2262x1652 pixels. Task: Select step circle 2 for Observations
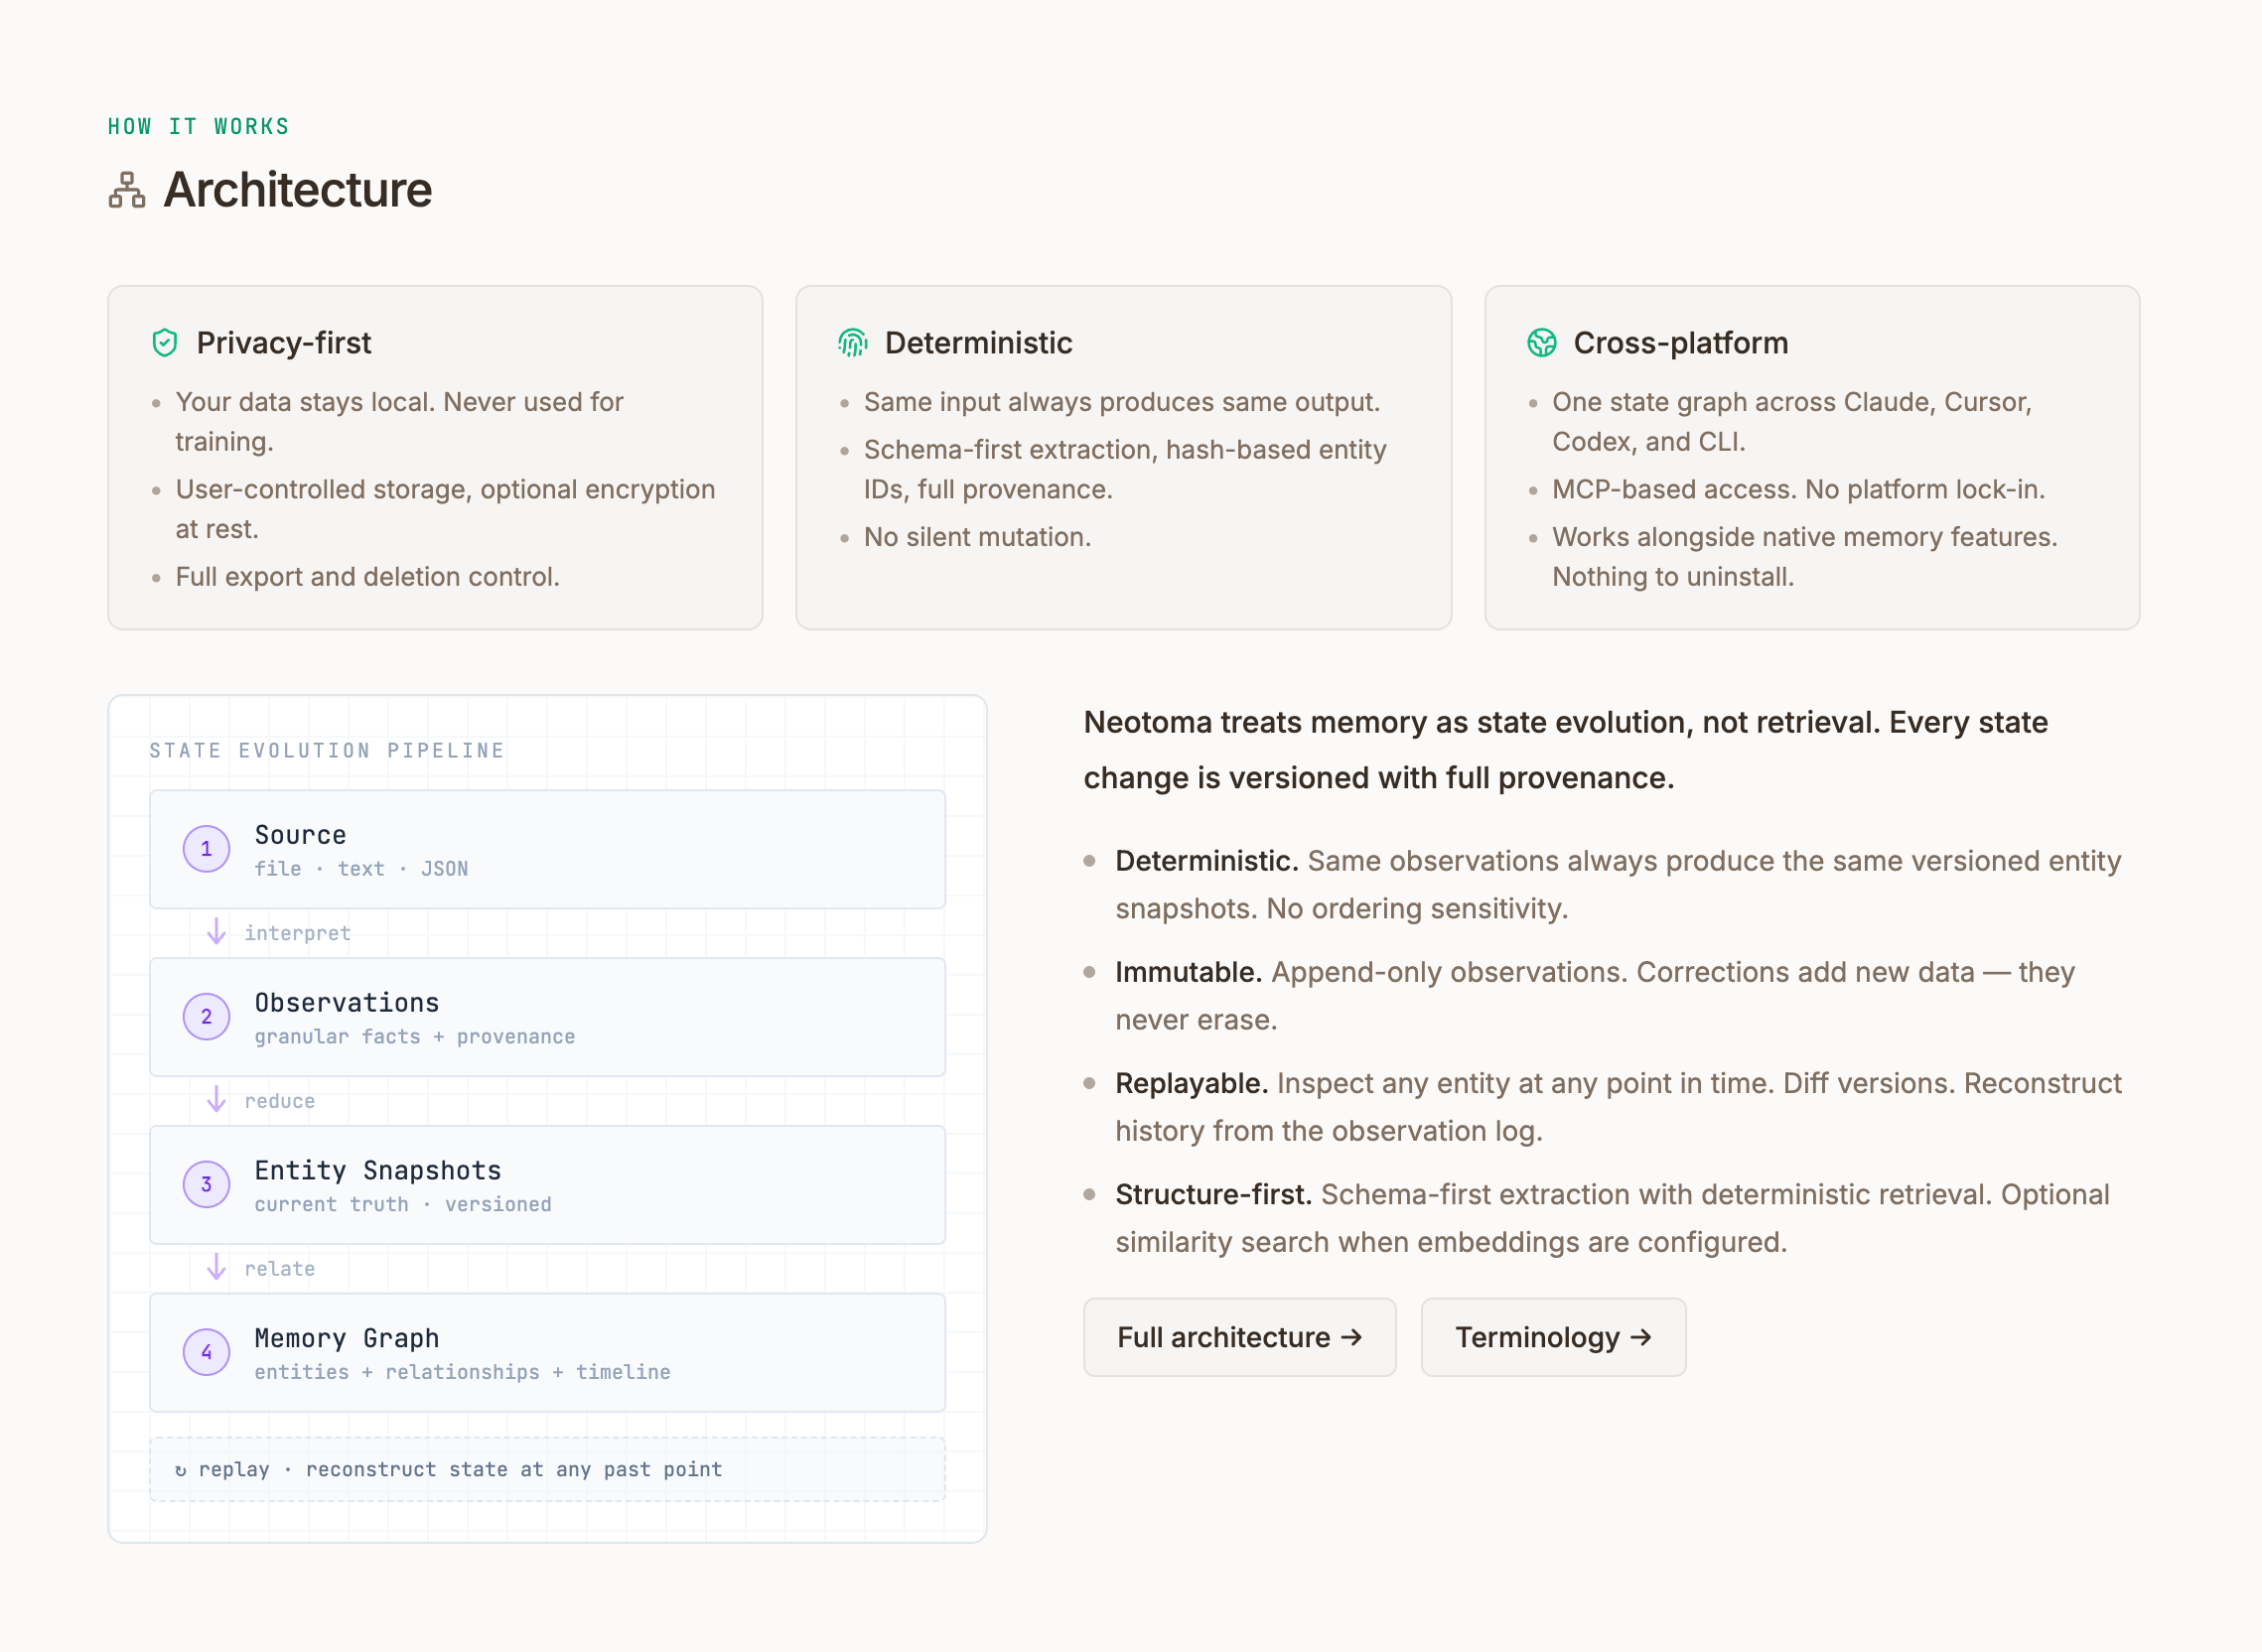206,1017
